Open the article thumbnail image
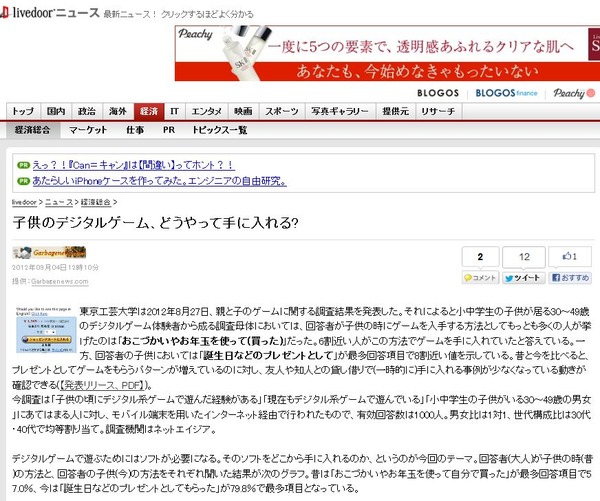 46,330
